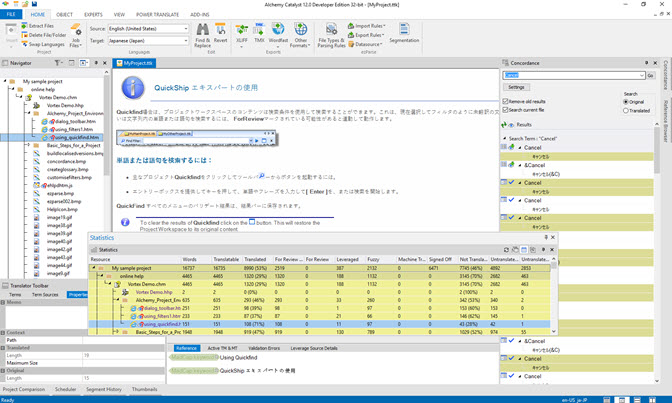Open Import Rules
The height and width of the screenshot is (403, 672).
(366, 26)
